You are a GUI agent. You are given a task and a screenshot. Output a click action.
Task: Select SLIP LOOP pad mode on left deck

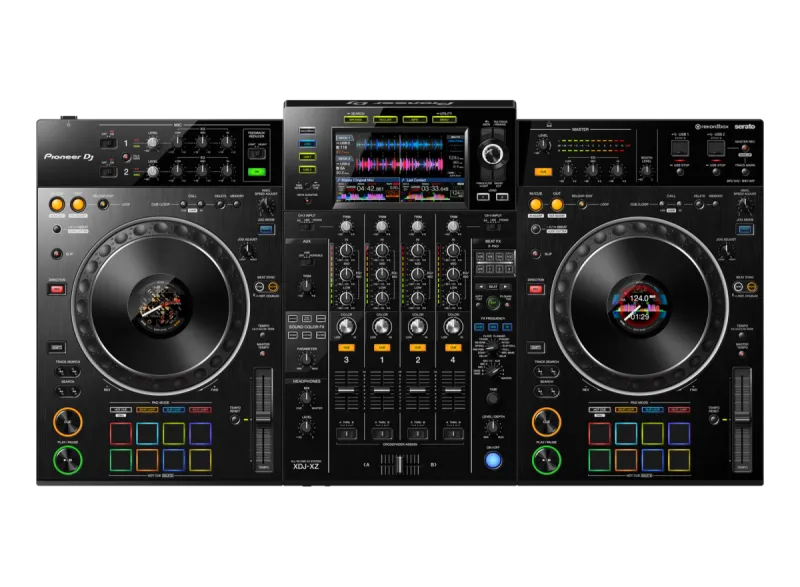point(173,410)
